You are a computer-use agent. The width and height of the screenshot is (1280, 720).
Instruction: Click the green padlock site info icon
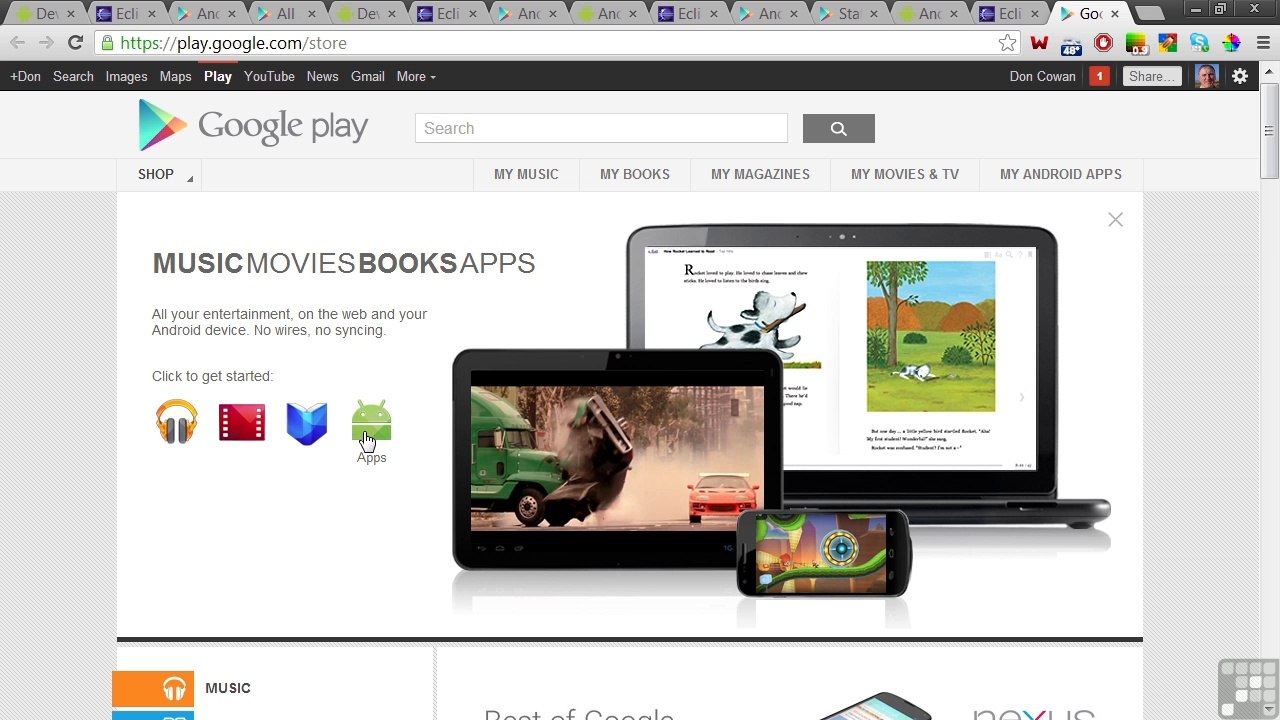click(x=107, y=43)
